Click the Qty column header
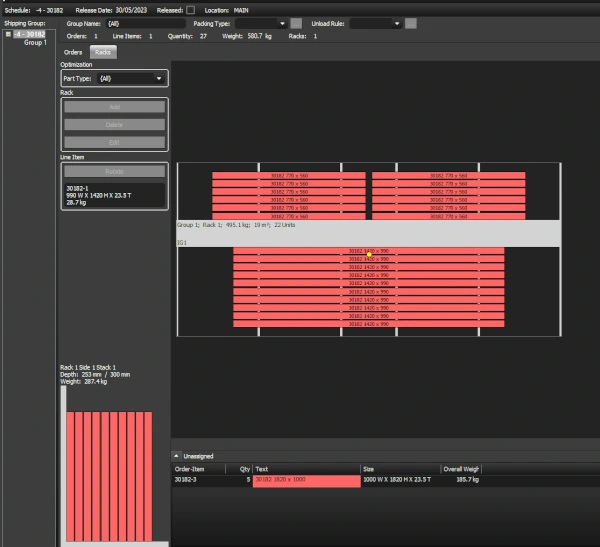 (239, 469)
